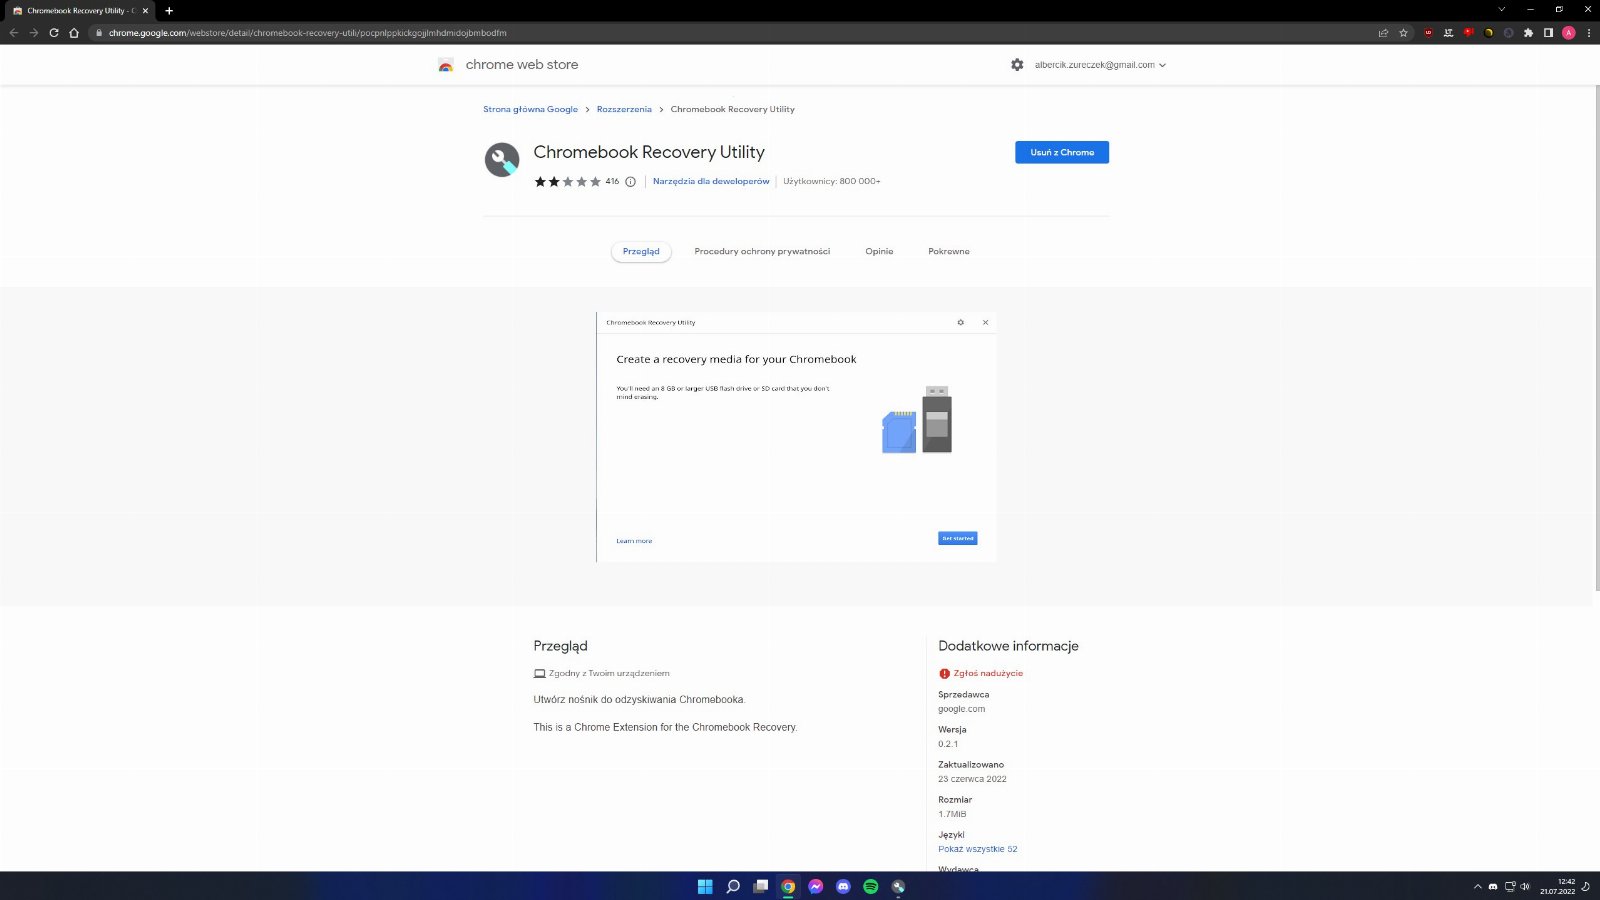This screenshot has width=1600, height=900.
Task: Open the LanguageTool extension icon
Action: click(1448, 33)
